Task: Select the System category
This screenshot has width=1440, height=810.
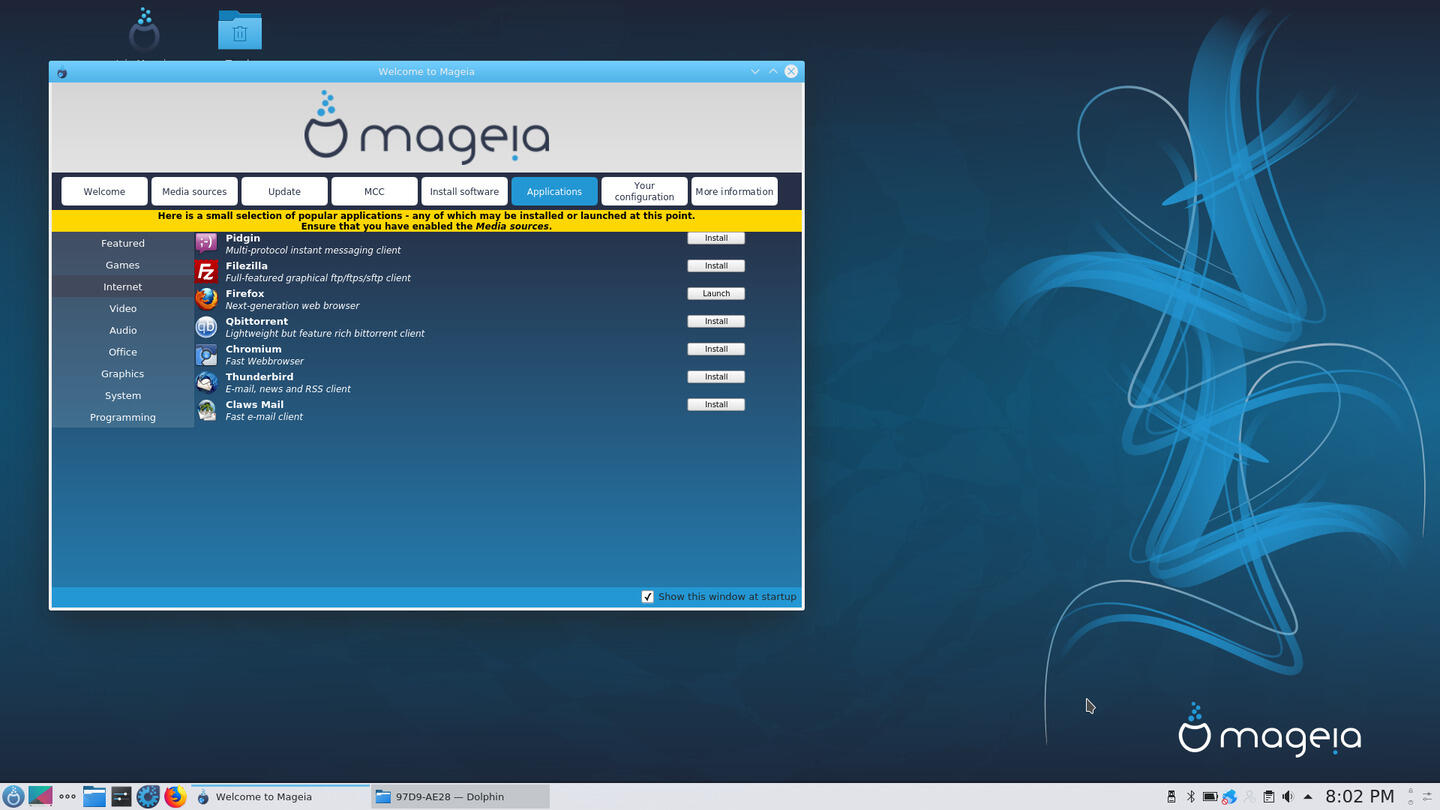Action: [123, 395]
